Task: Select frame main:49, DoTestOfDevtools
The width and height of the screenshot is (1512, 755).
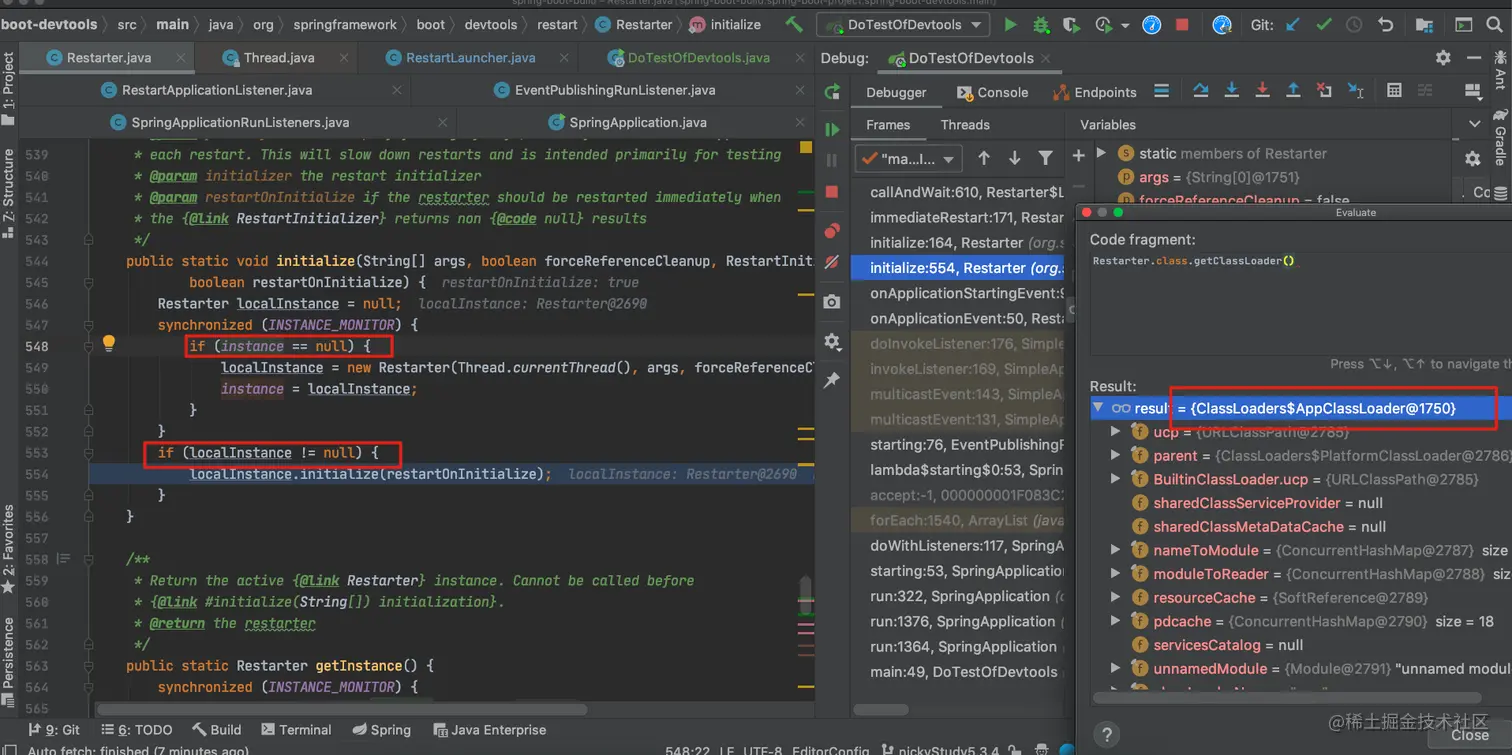Action: tap(958, 672)
